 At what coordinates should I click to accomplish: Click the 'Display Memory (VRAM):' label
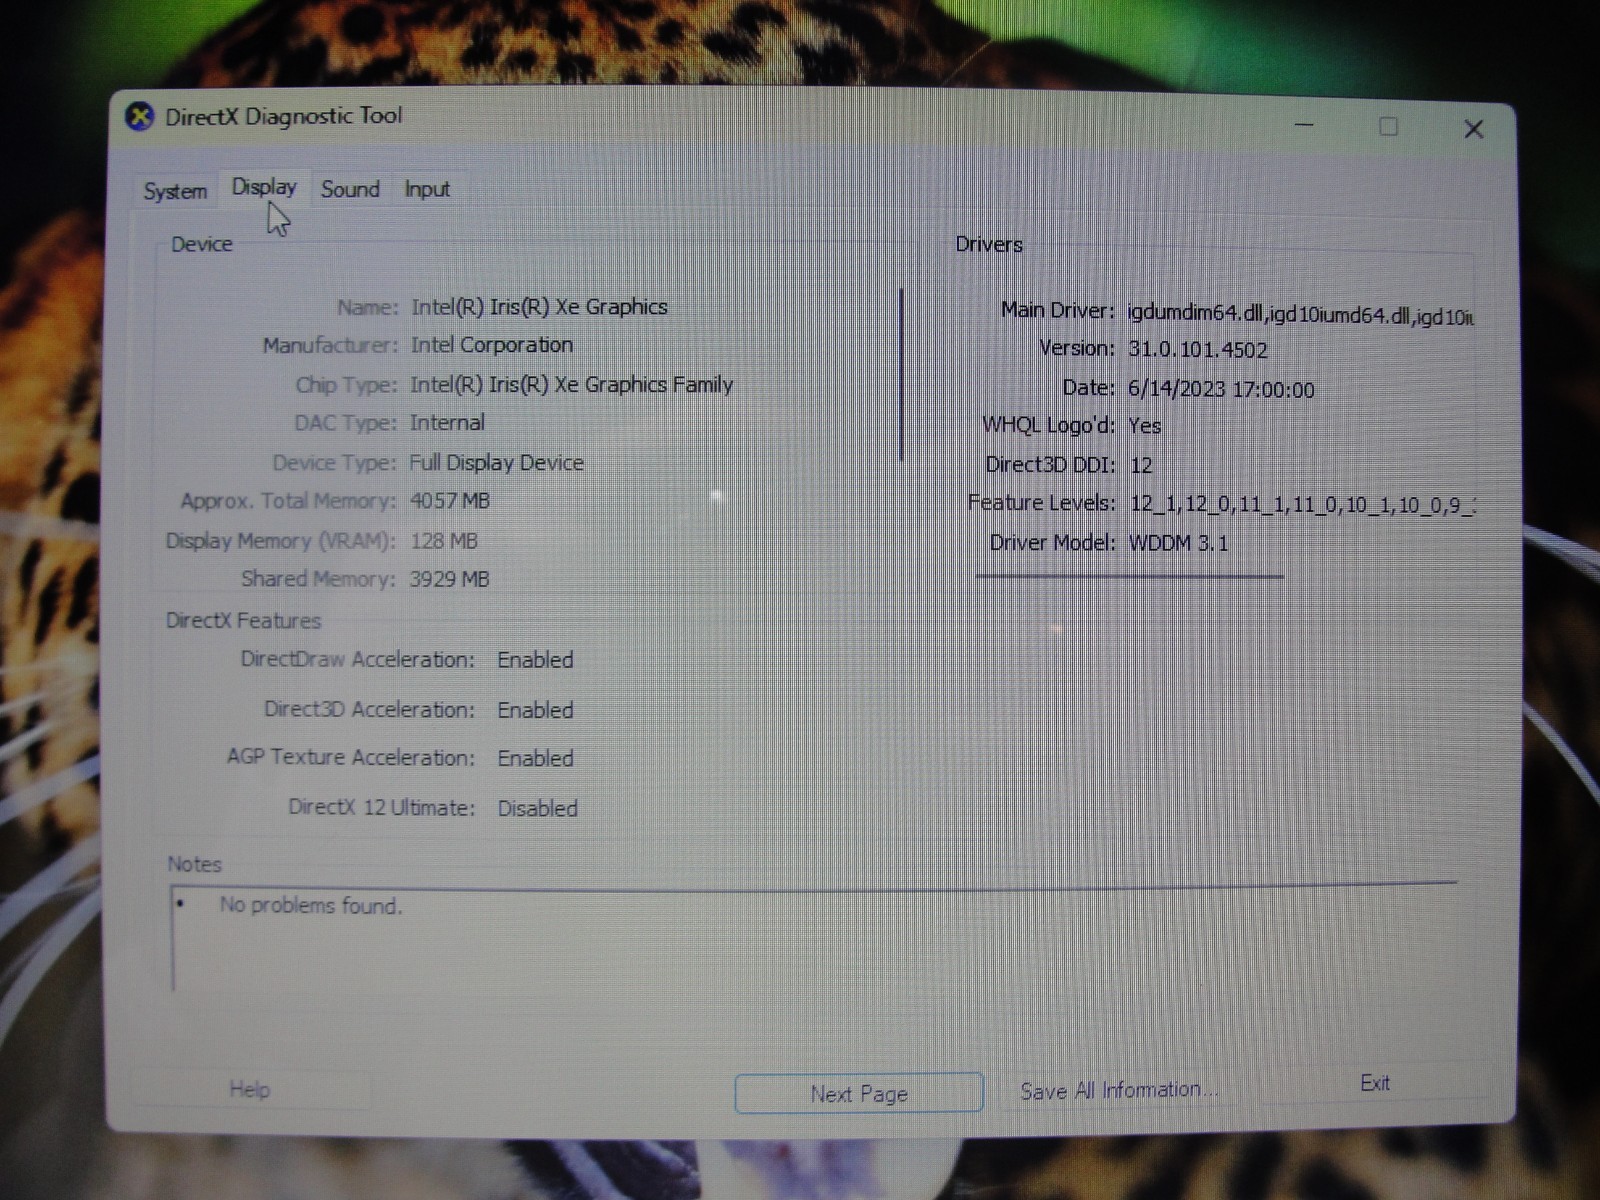(281, 541)
